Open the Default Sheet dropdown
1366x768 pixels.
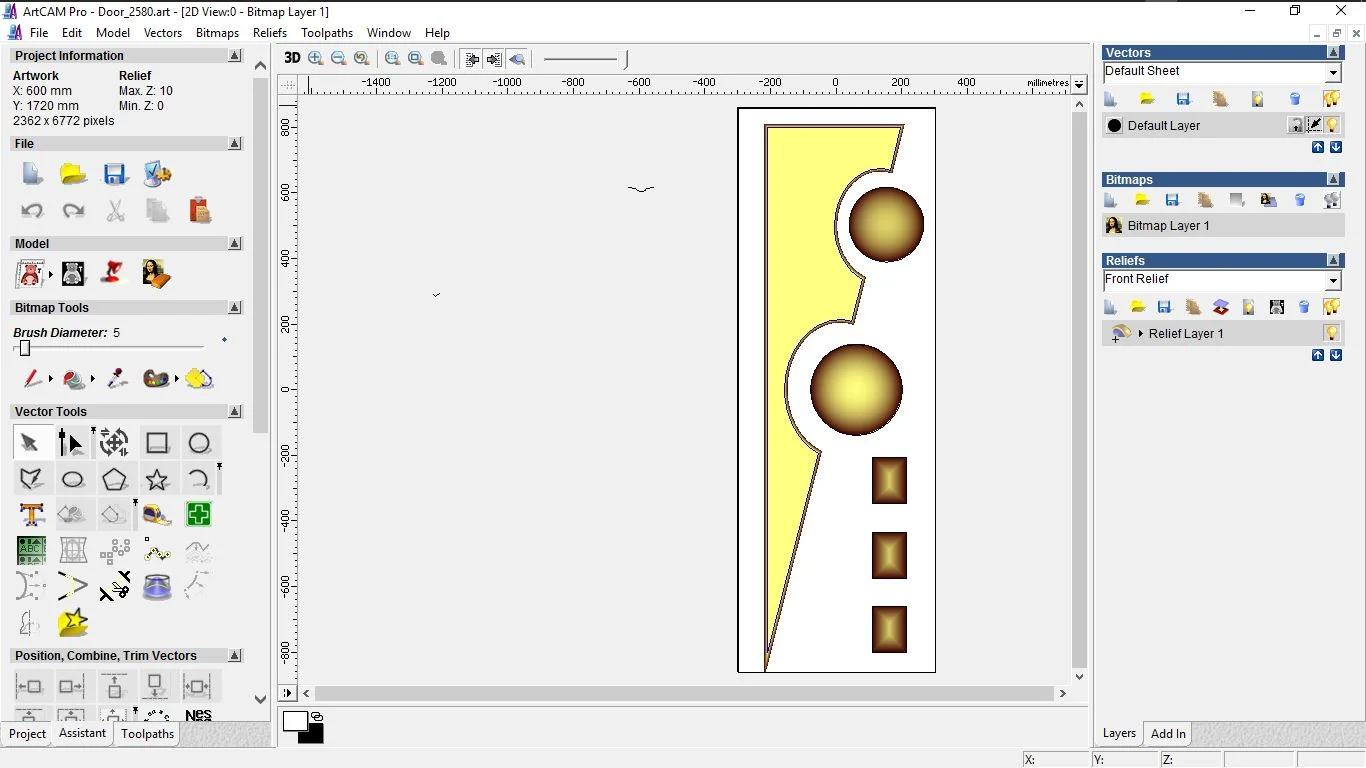1333,72
